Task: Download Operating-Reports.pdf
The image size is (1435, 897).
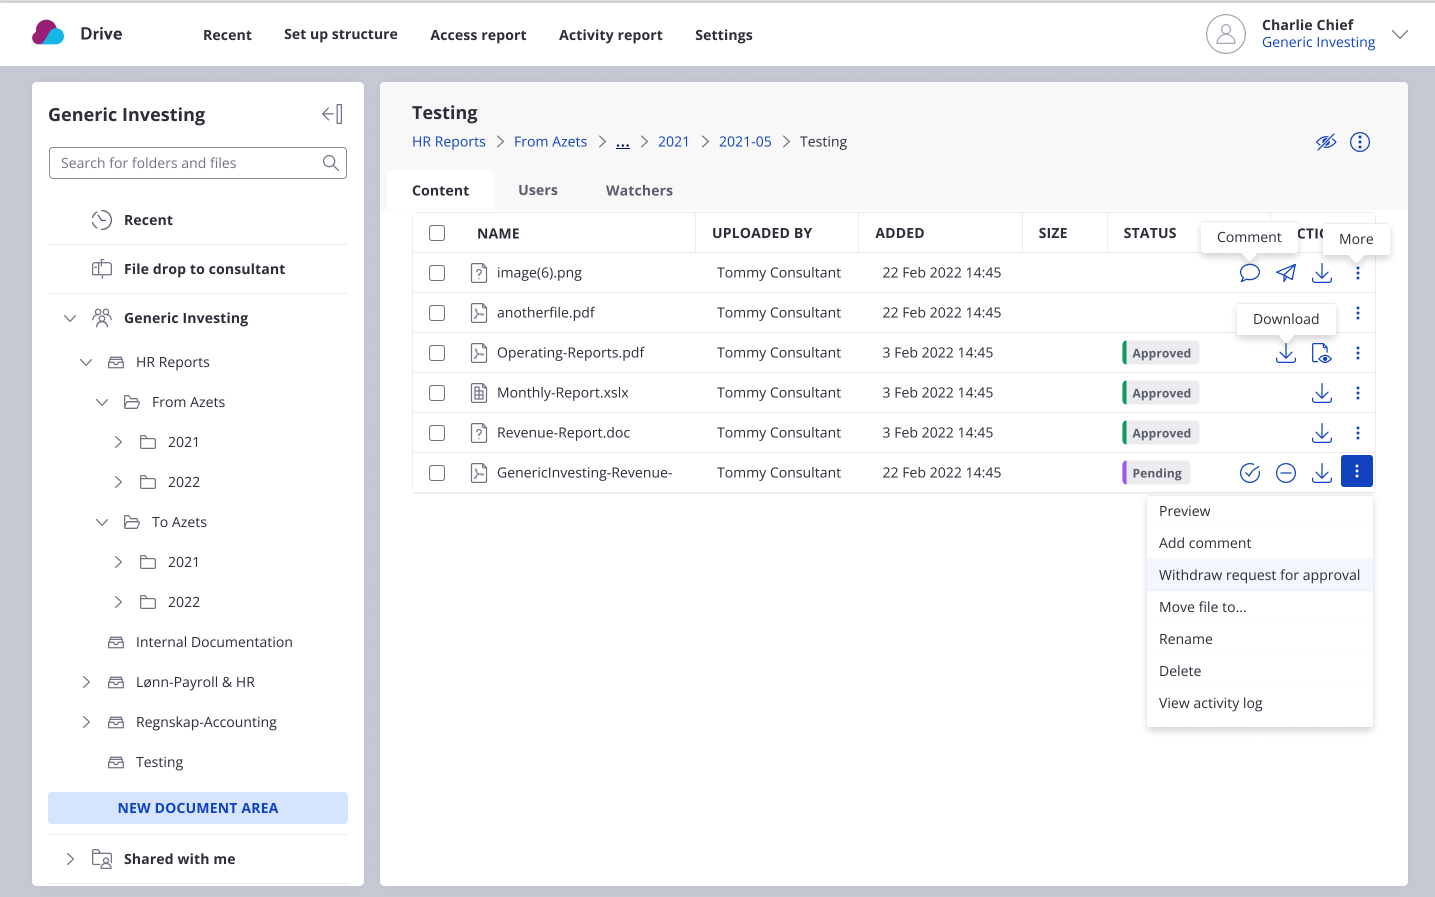Action: [x=1286, y=353]
